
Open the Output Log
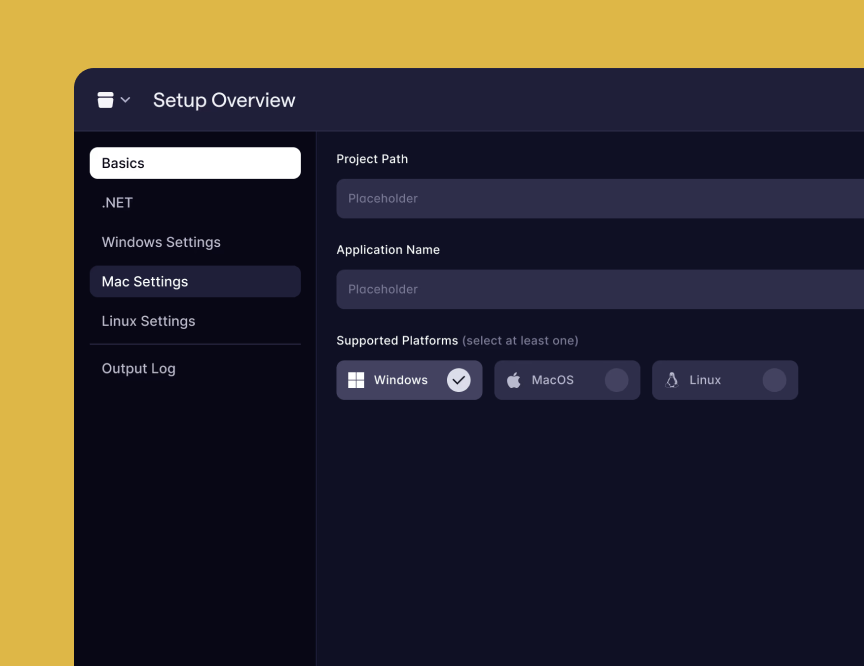[138, 368]
